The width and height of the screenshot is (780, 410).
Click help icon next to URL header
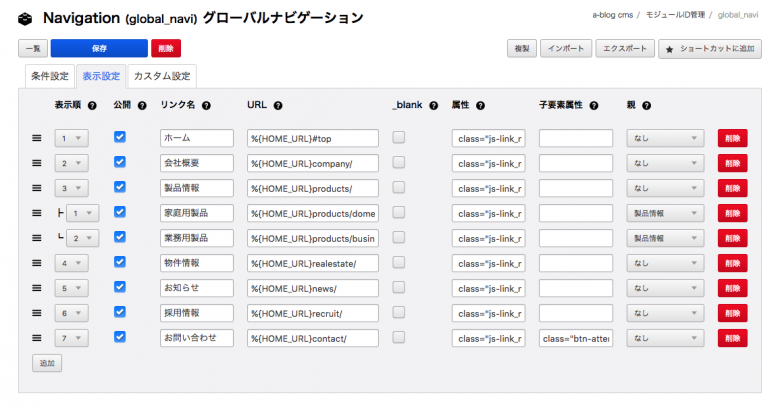pos(277,105)
